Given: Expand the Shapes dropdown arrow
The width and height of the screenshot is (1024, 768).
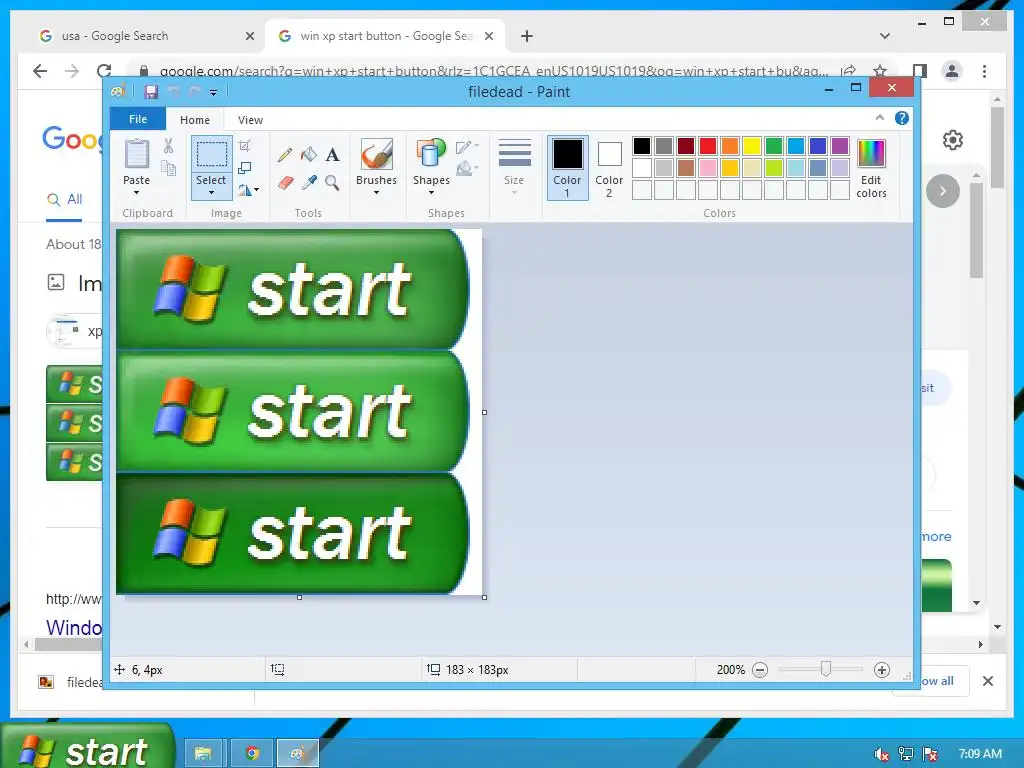Looking at the screenshot, I should tap(431, 193).
